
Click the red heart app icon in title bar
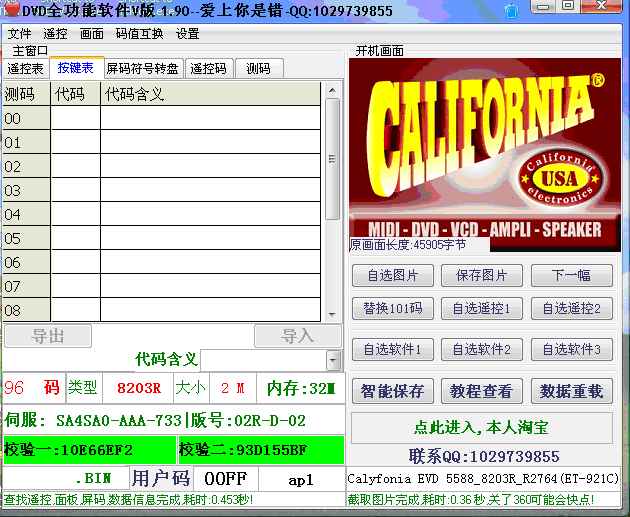[11, 10]
